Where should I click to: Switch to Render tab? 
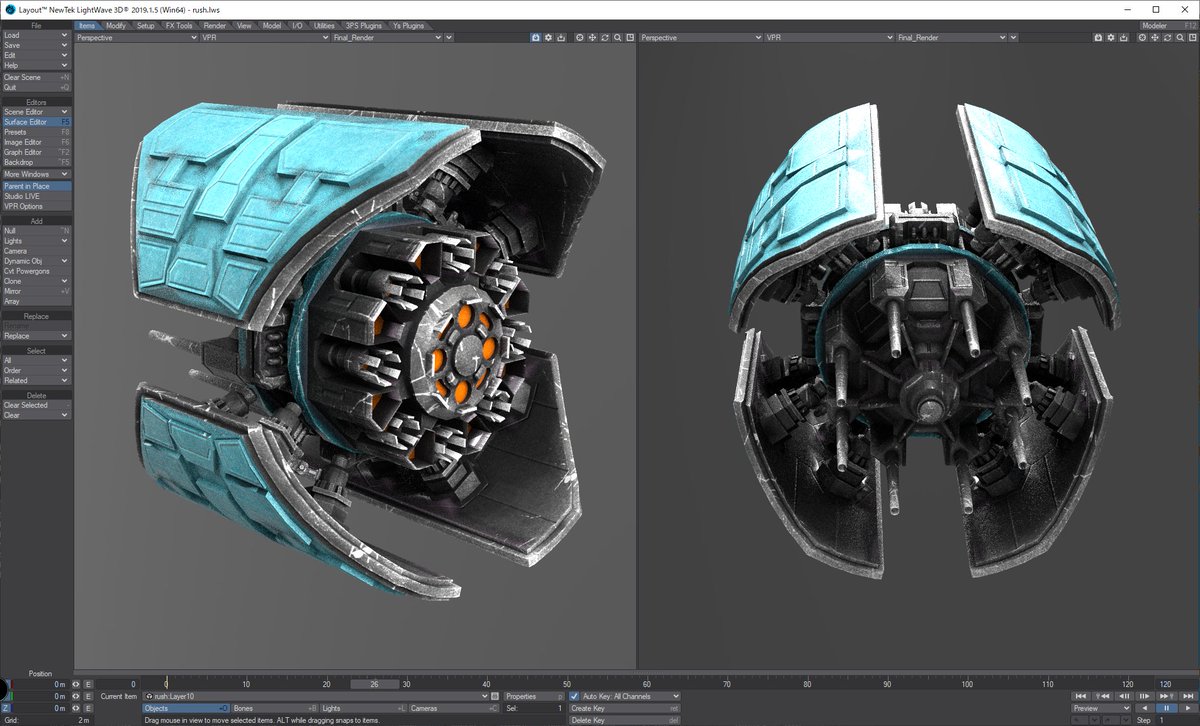coord(215,25)
